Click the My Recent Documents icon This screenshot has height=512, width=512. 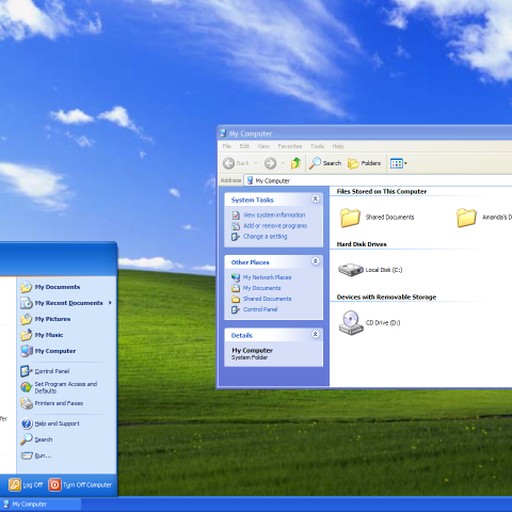coord(26,303)
